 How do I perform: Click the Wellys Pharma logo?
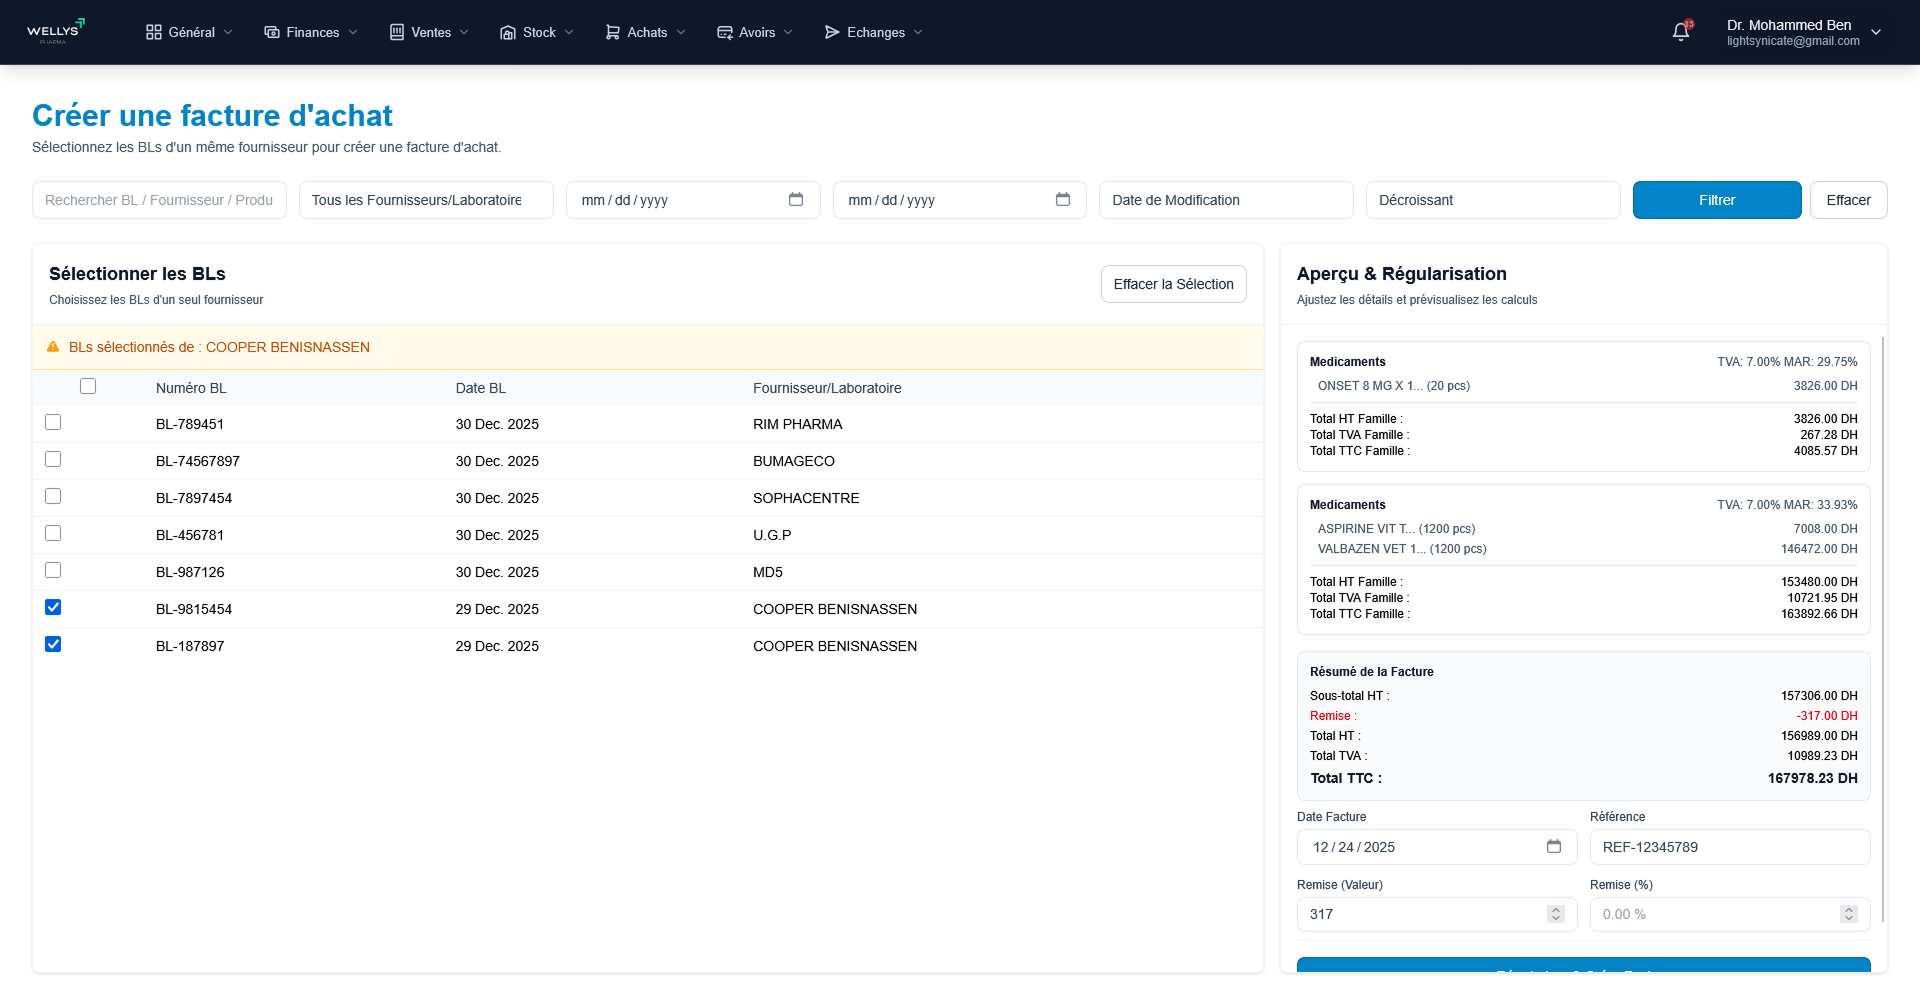[55, 32]
